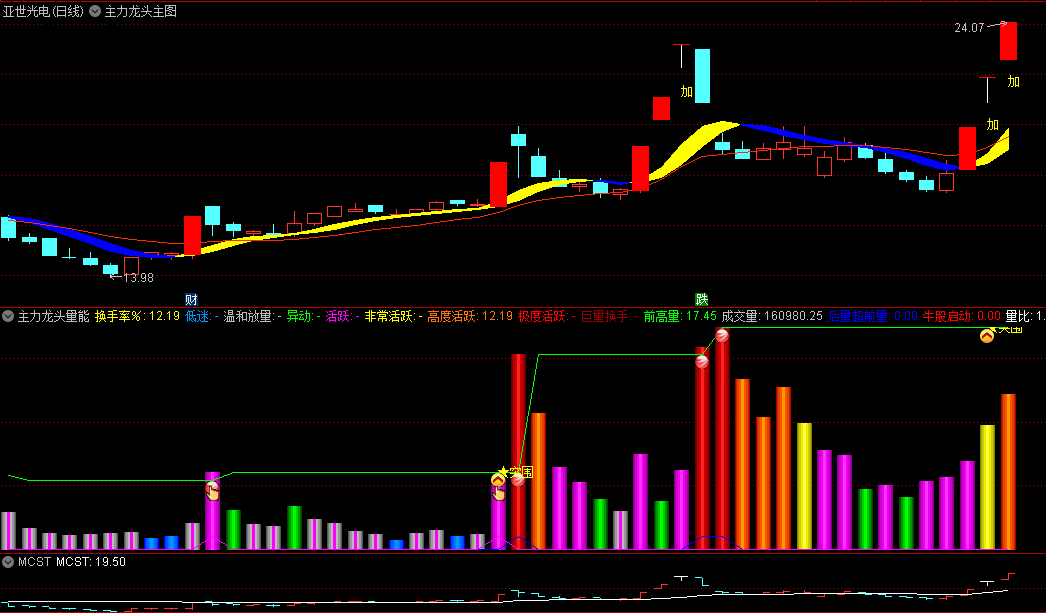Click the 24.07 high price label
Viewport: 1046px width, 613px height.
pos(969,28)
